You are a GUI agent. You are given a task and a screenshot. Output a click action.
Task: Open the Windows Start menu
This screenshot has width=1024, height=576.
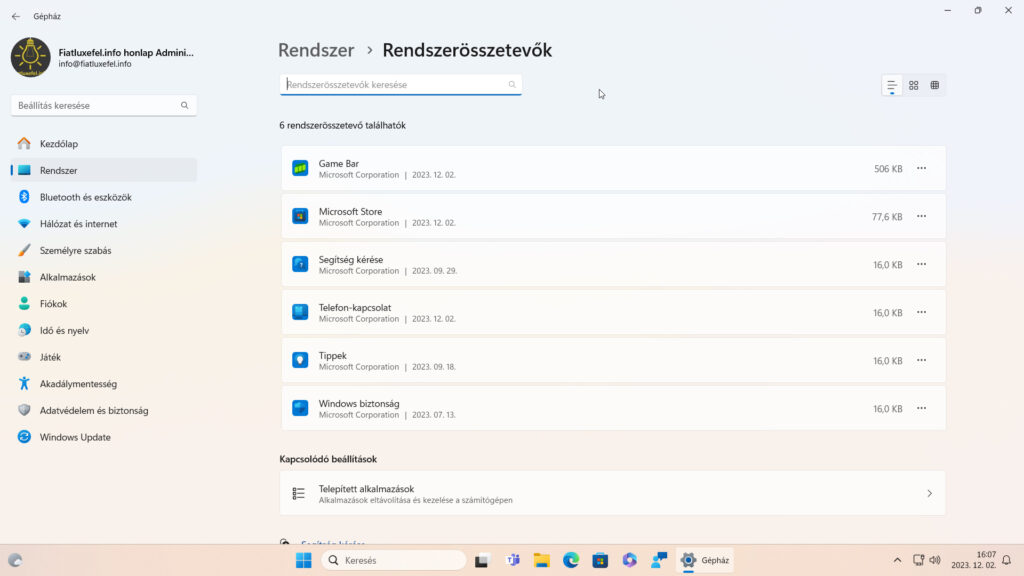pos(304,560)
